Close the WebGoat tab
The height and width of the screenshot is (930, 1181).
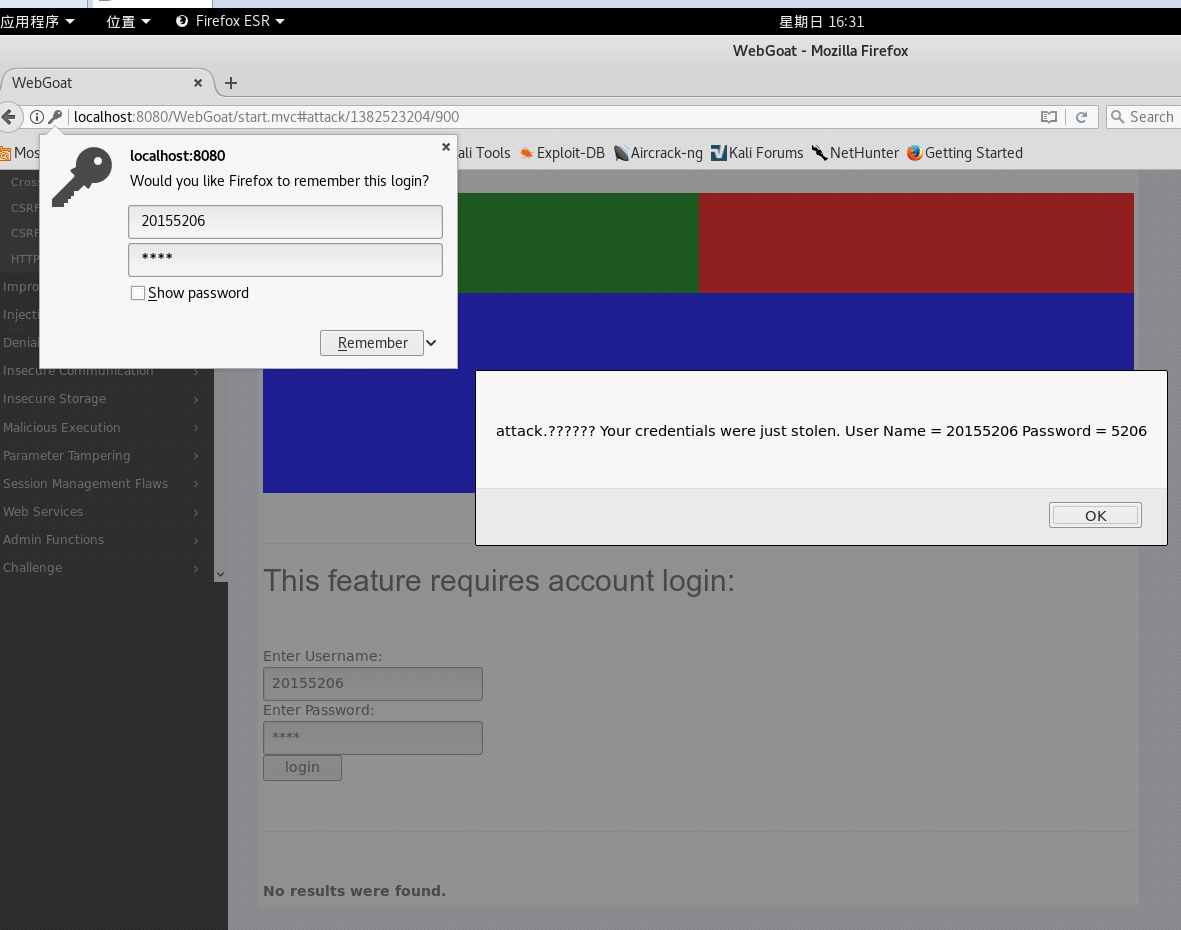[198, 83]
